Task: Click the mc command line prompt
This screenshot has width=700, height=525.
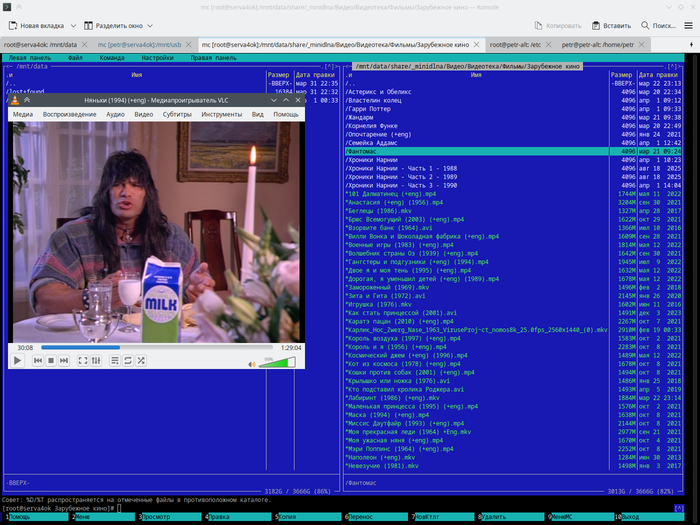Action: [61, 508]
